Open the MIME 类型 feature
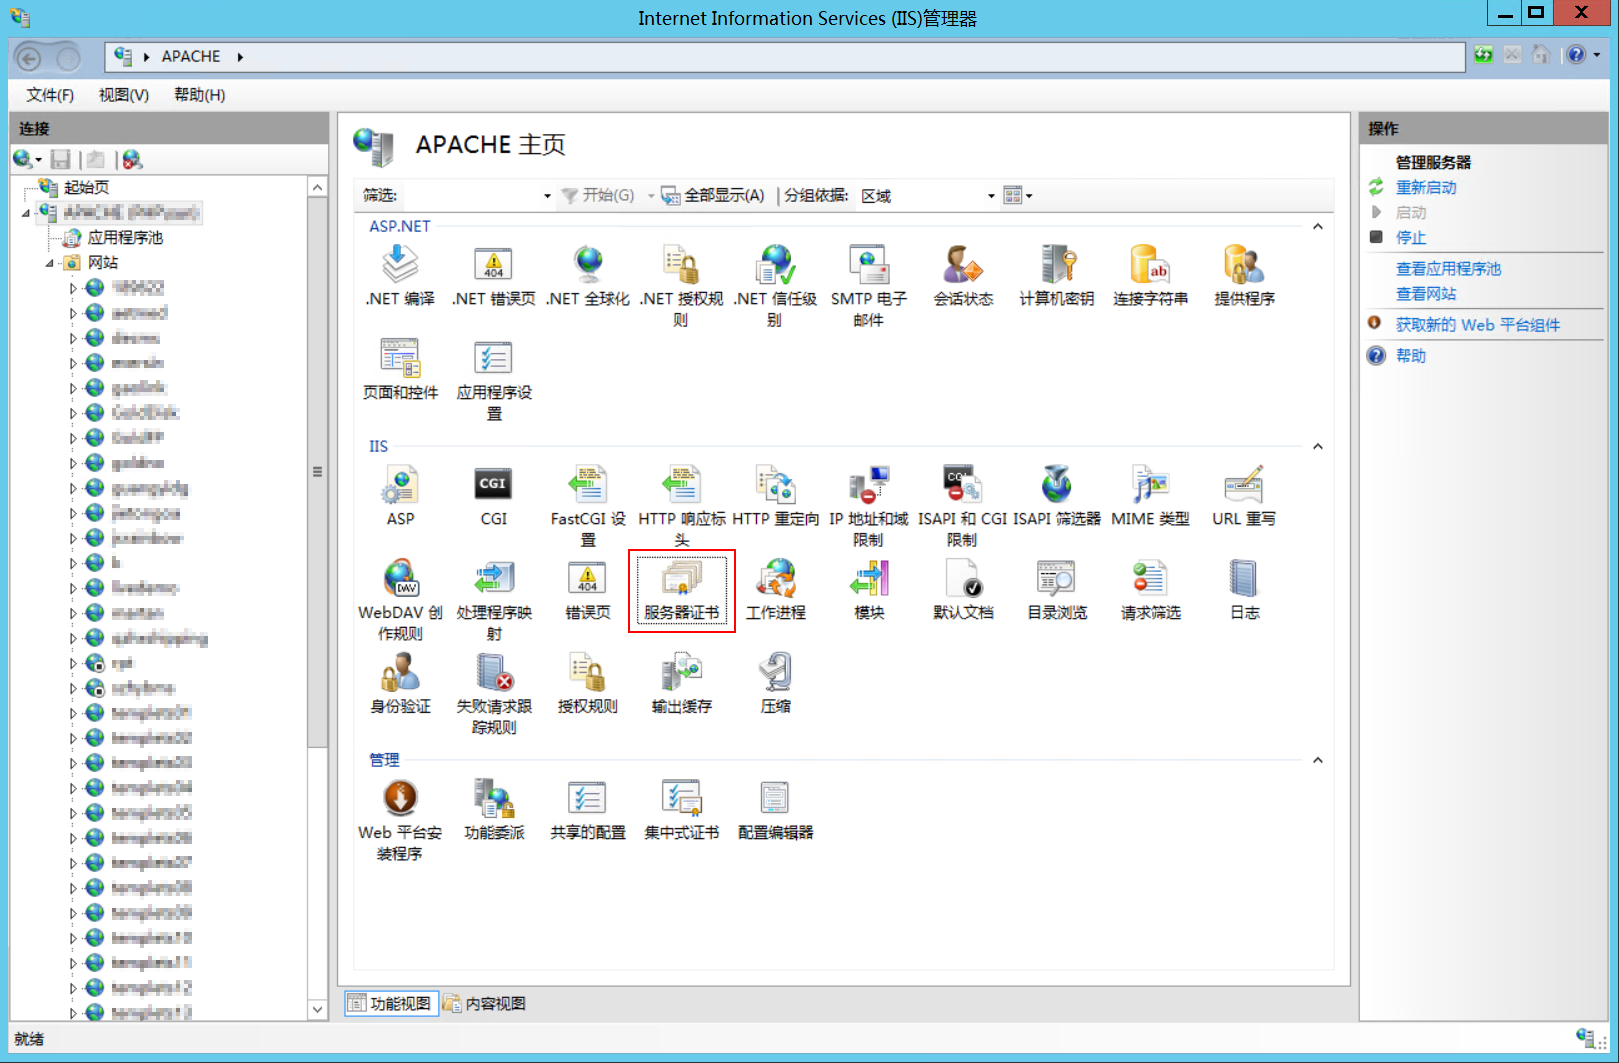This screenshot has height=1063, width=1619. [1151, 496]
